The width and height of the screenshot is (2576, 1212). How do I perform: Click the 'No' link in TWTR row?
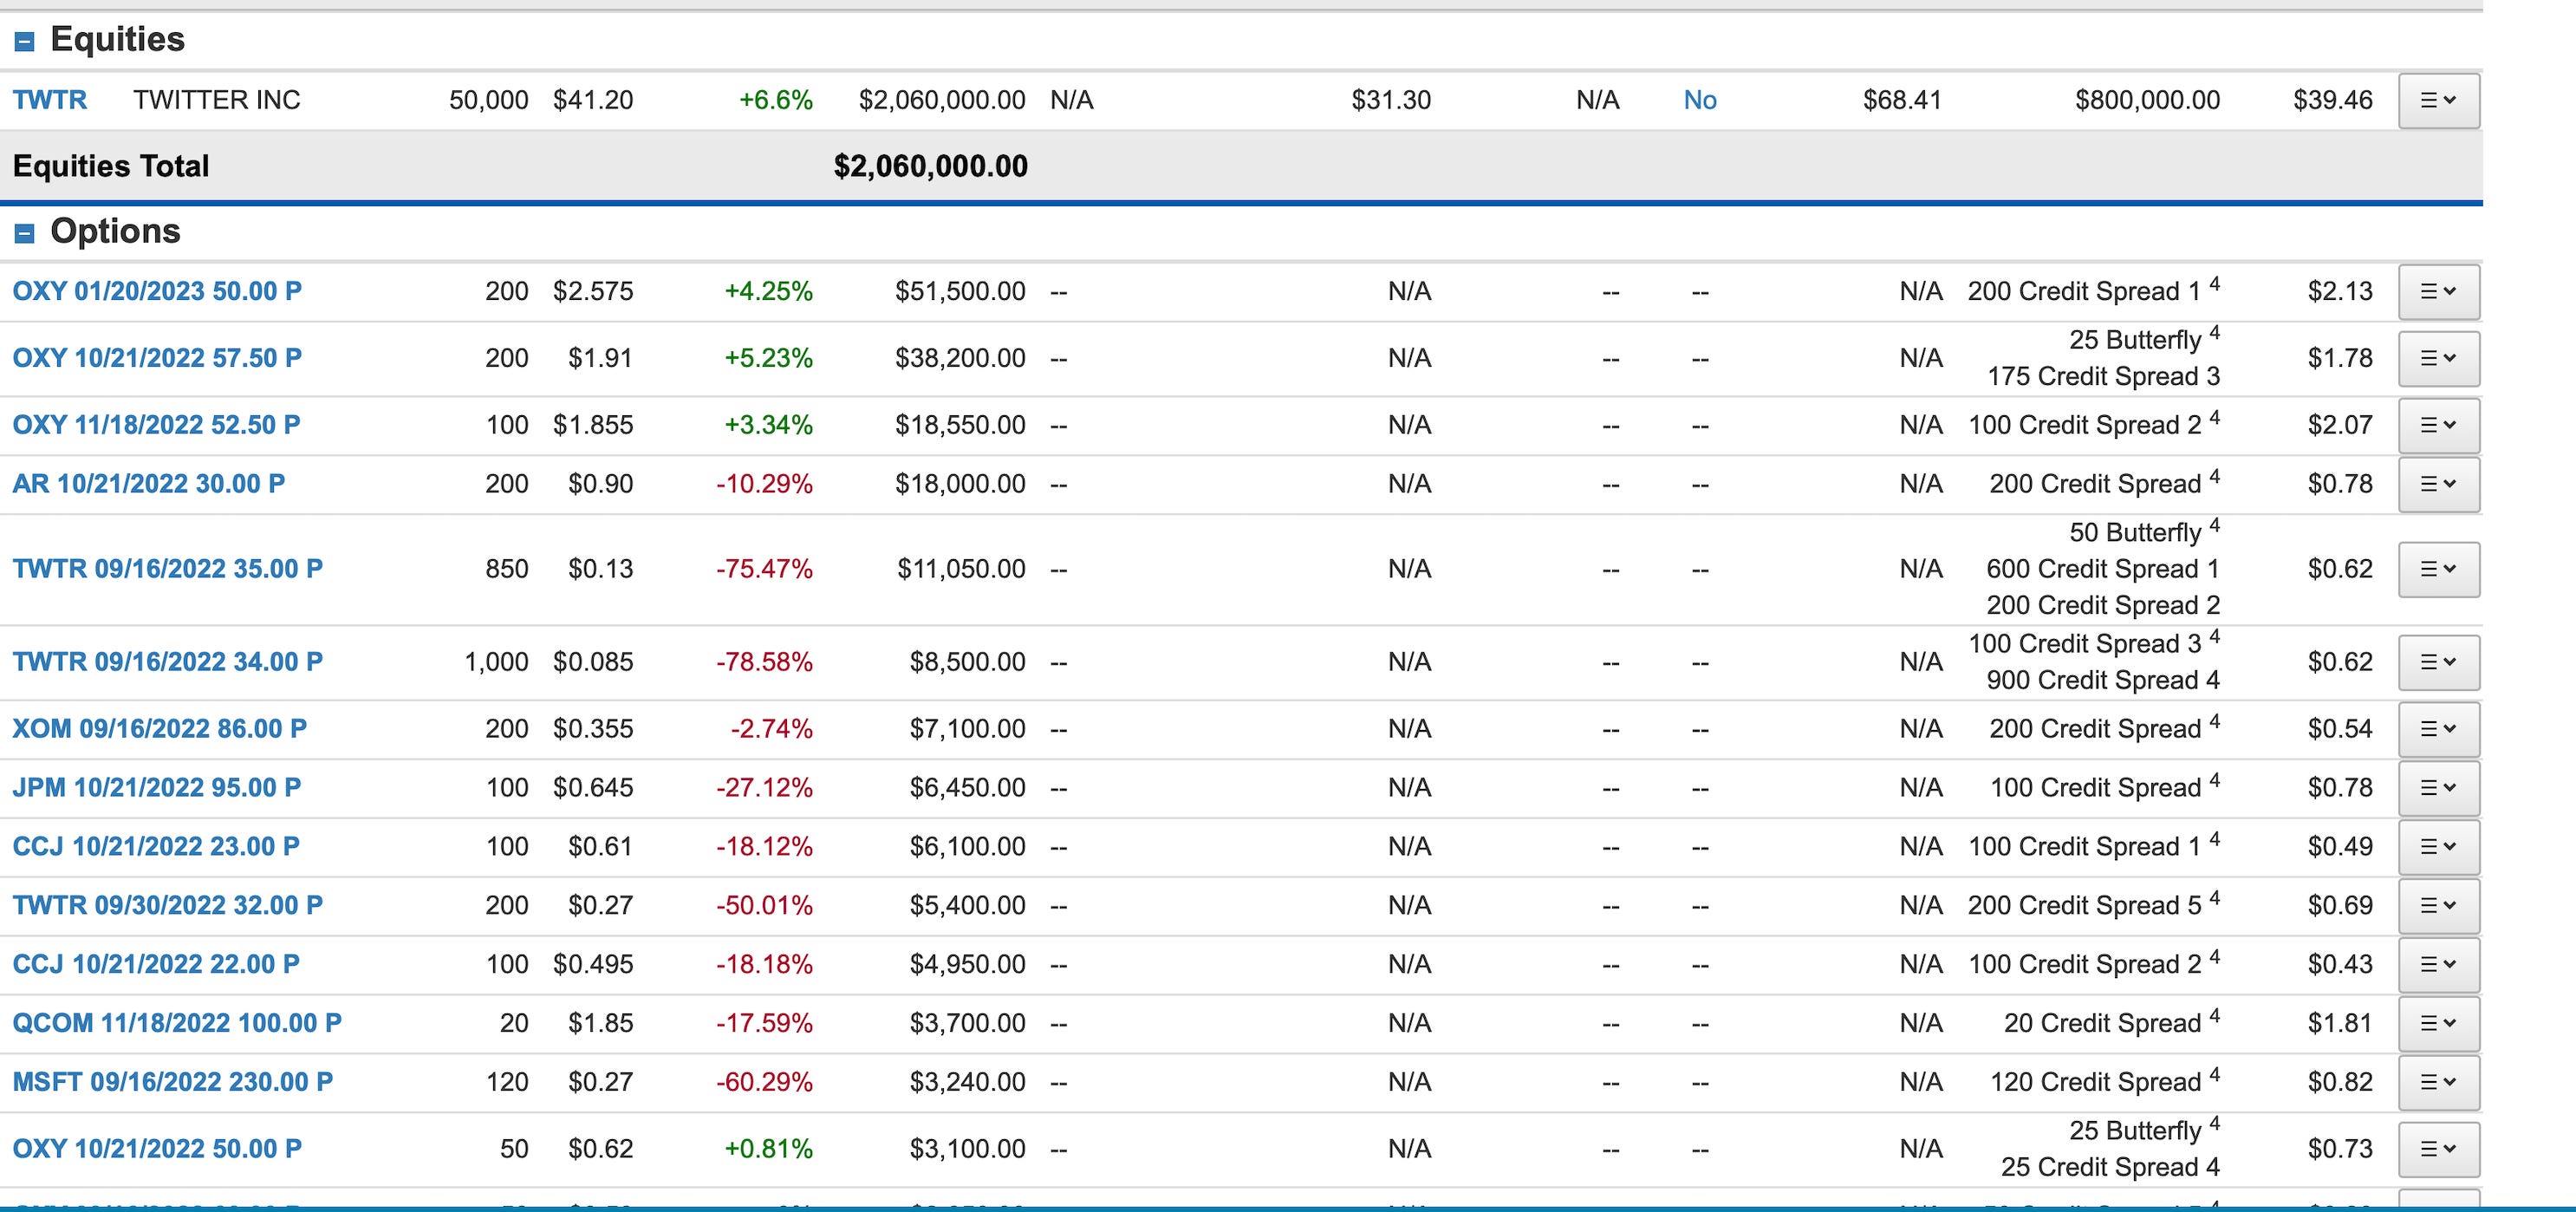point(1699,100)
